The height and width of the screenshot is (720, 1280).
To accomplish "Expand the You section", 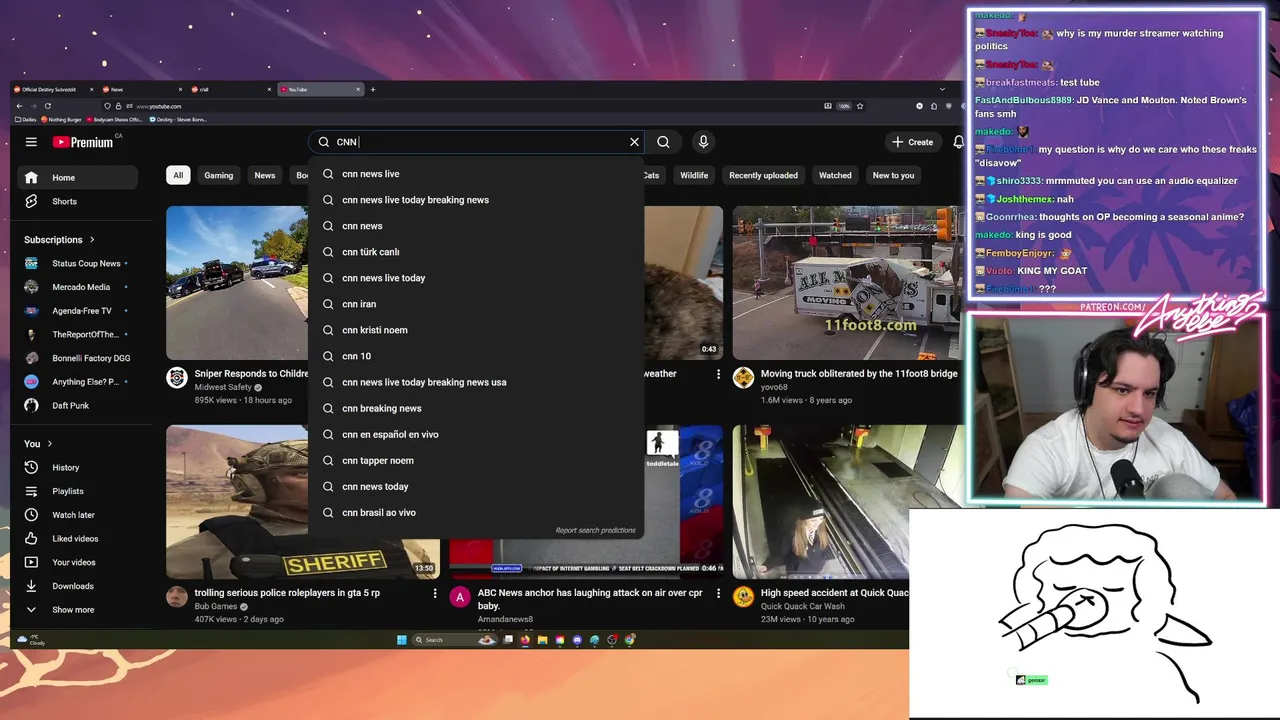I will coord(38,444).
